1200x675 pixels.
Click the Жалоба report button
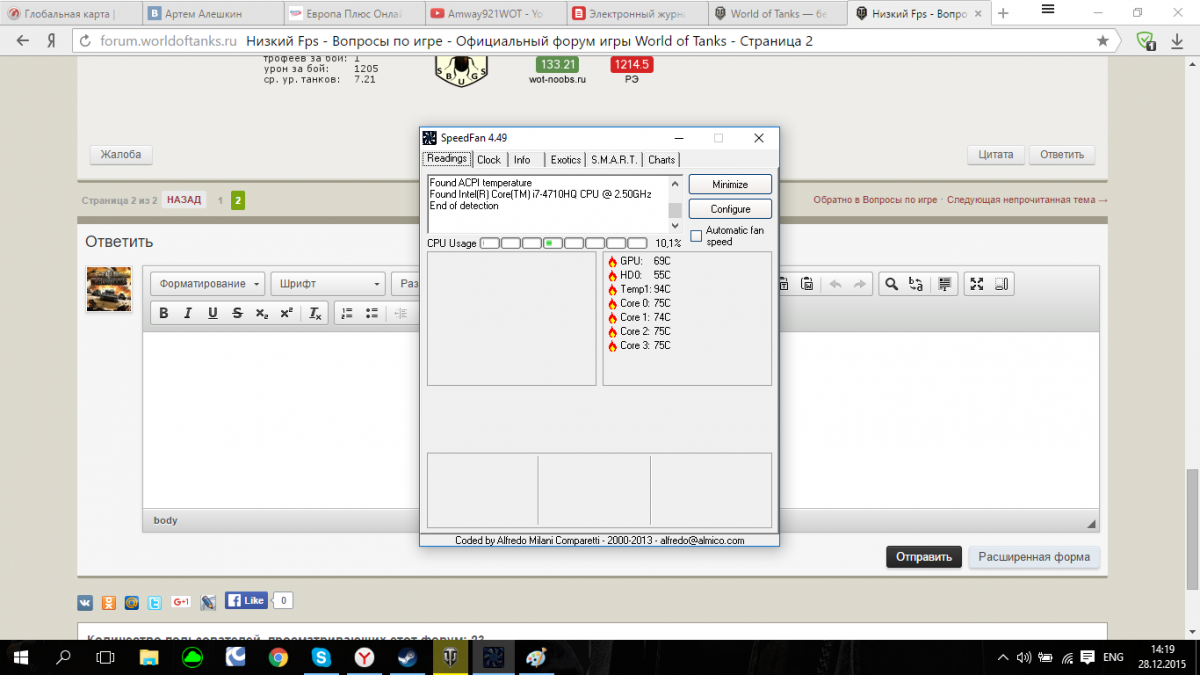(121, 154)
